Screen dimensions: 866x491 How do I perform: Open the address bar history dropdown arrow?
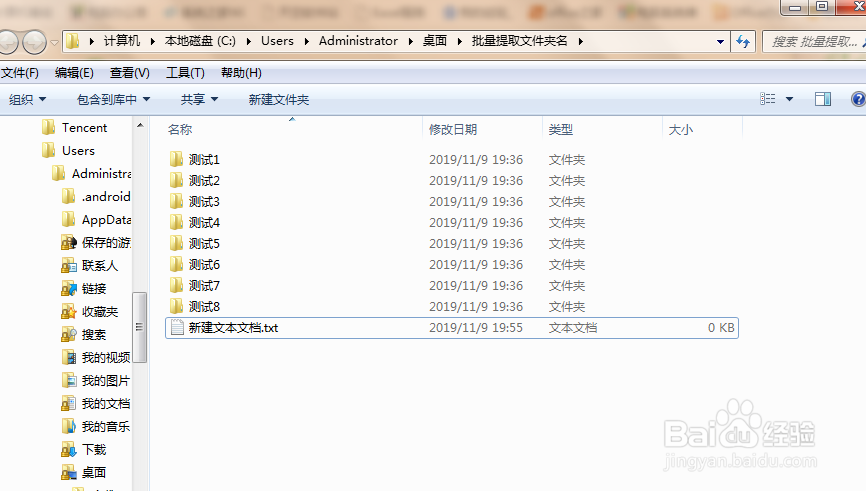(720, 41)
